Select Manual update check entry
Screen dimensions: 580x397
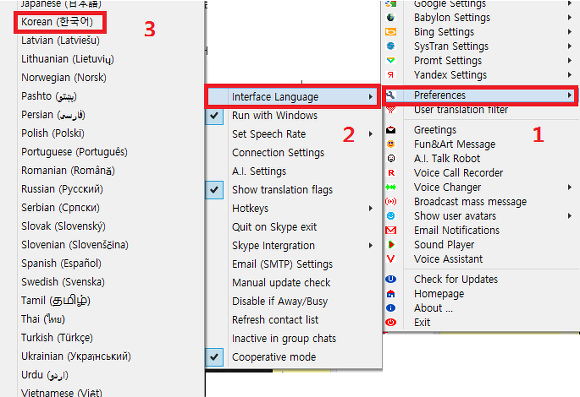point(281,283)
